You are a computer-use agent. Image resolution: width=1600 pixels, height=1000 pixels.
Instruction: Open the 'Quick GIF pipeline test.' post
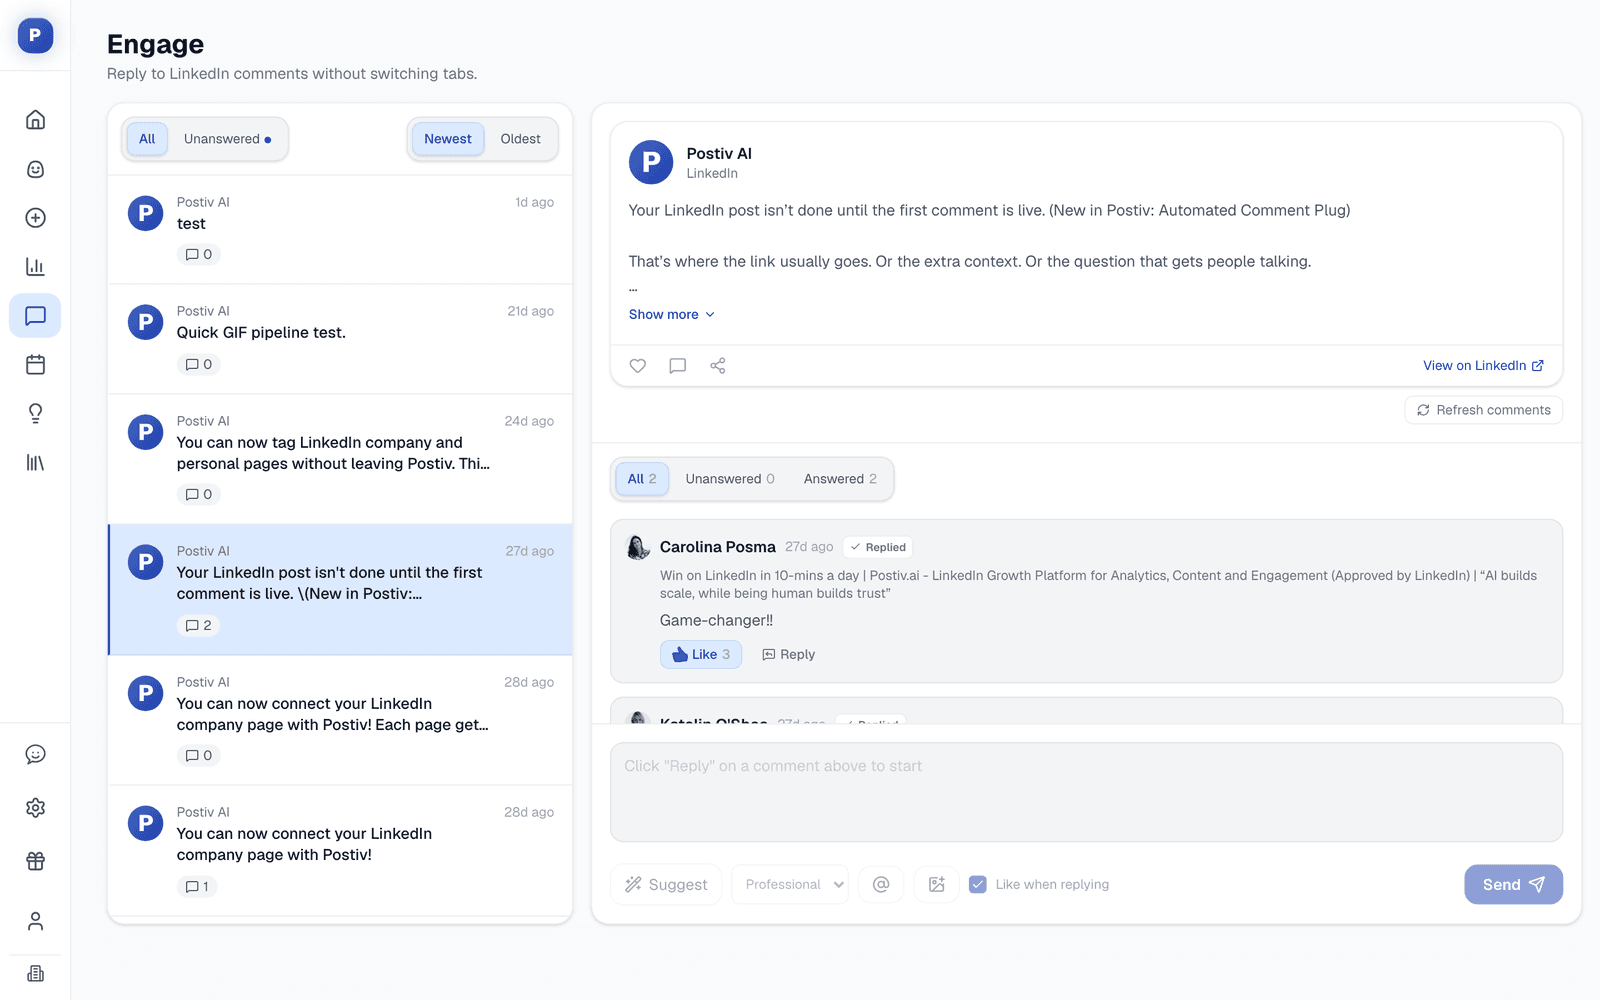(340, 340)
